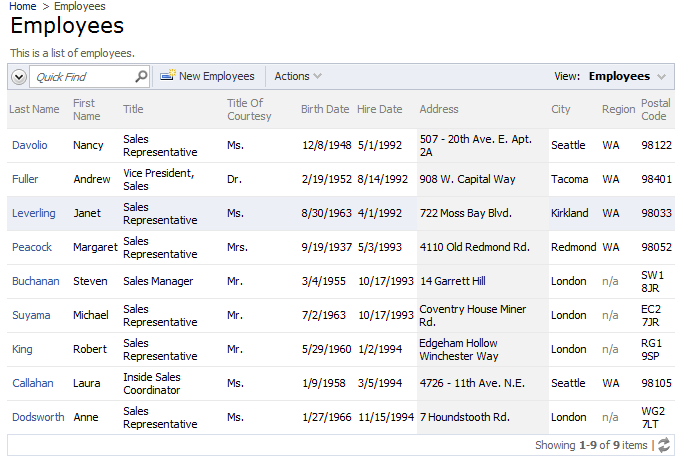Click the New Employees button

click(207, 76)
